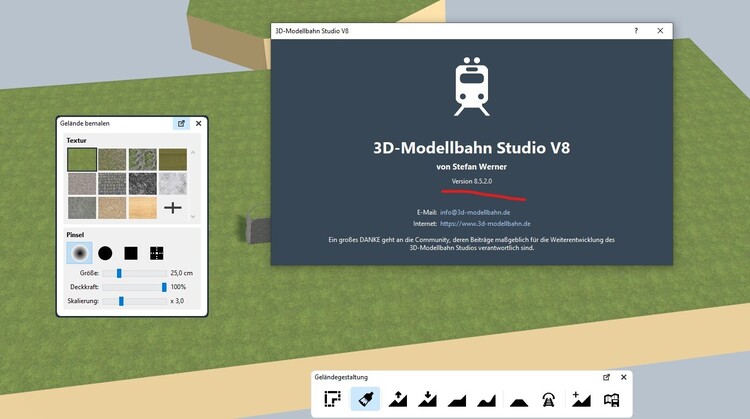Close the Gelände bemalen panel
The width and height of the screenshot is (750, 419).
click(x=199, y=123)
